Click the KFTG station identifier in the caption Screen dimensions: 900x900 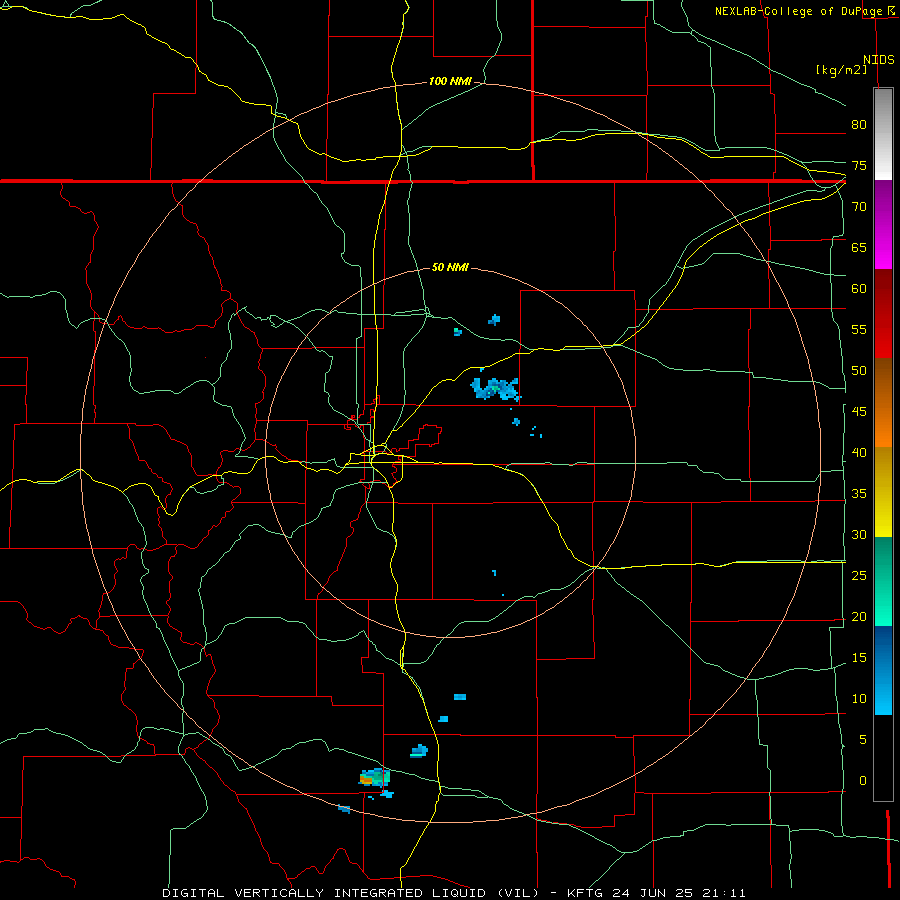point(585,893)
